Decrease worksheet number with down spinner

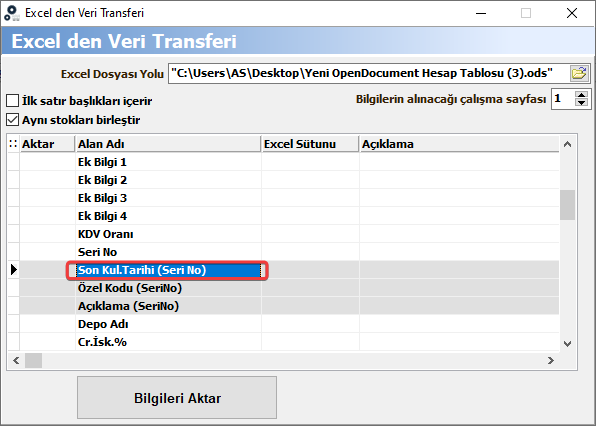582,103
